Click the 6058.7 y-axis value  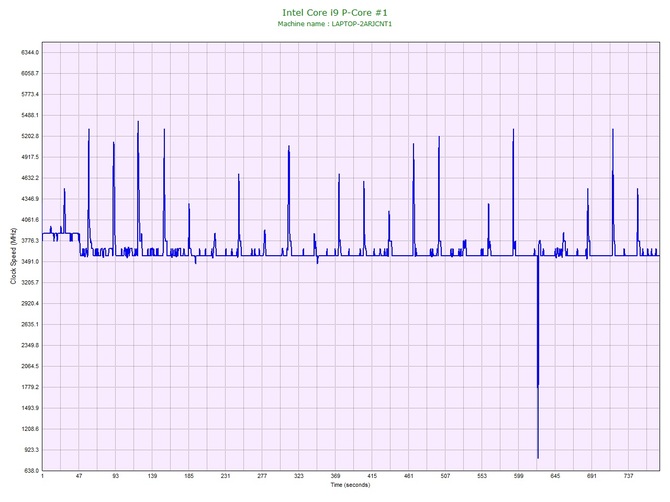click(x=30, y=73)
